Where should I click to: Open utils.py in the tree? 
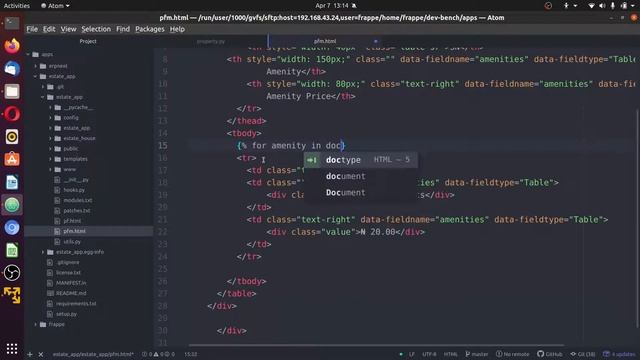[72, 242]
